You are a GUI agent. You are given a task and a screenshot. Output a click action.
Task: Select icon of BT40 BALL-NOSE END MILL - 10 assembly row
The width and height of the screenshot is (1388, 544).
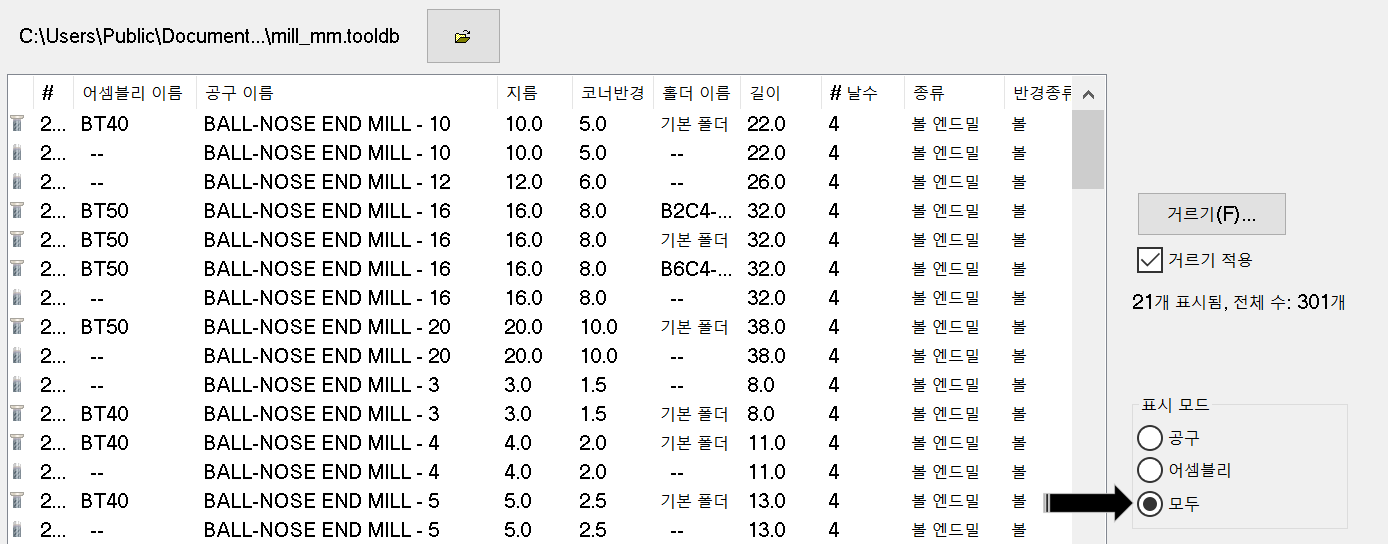click(x=16, y=124)
